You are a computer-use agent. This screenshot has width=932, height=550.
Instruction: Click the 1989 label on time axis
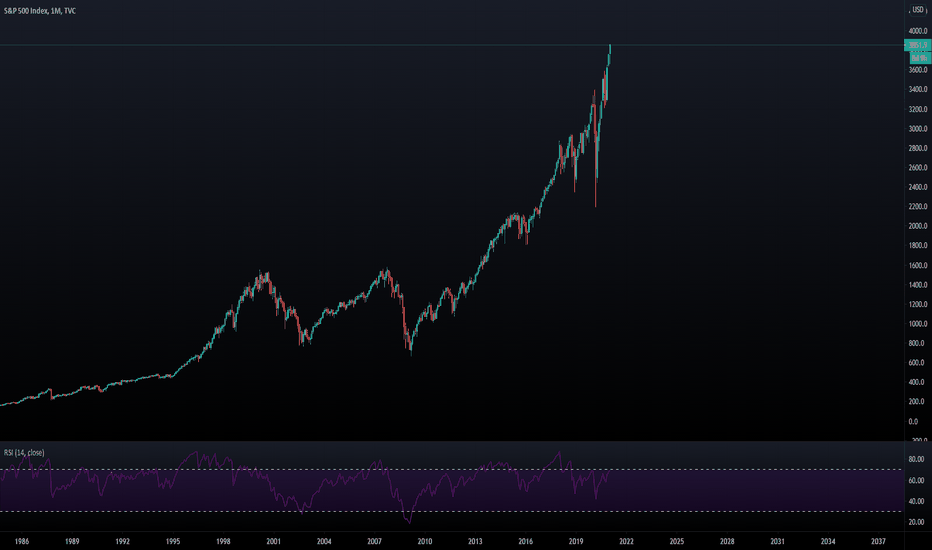click(x=72, y=541)
